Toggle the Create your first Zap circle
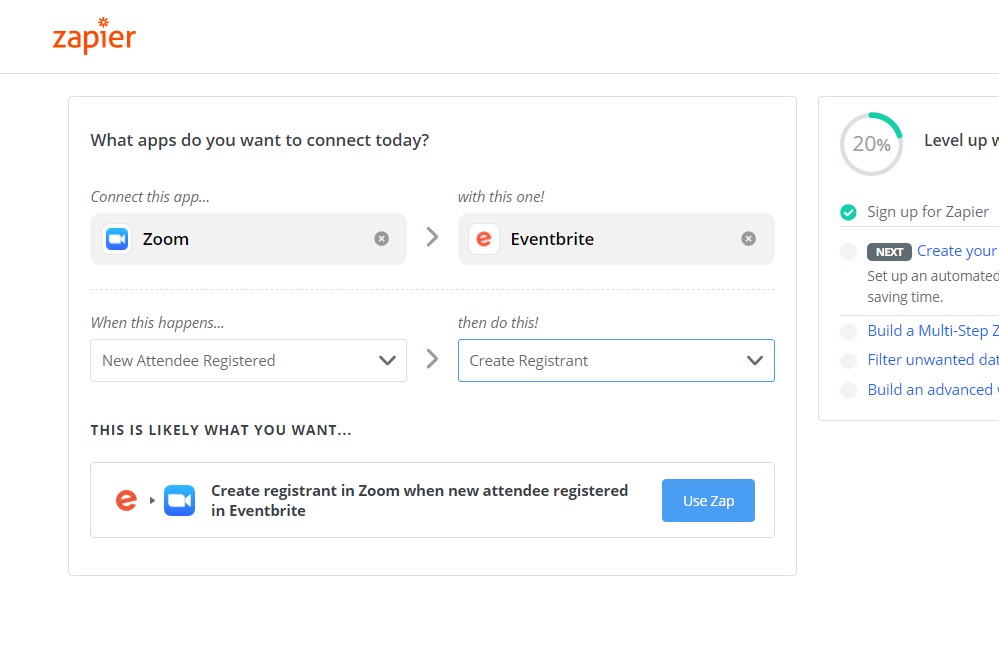Screen dimensions: 999x652 point(848,251)
